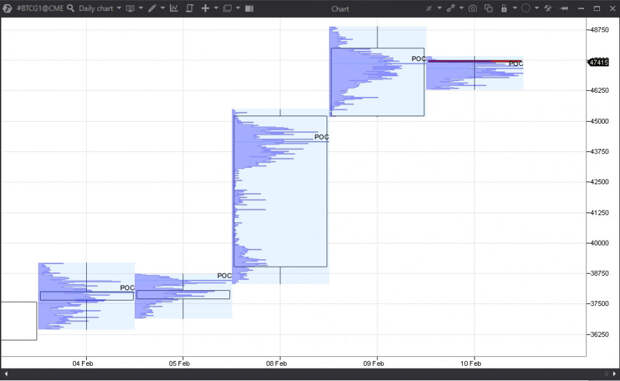620x381 pixels.
Task: Open the indicators chart icon
Action: point(174,8)
